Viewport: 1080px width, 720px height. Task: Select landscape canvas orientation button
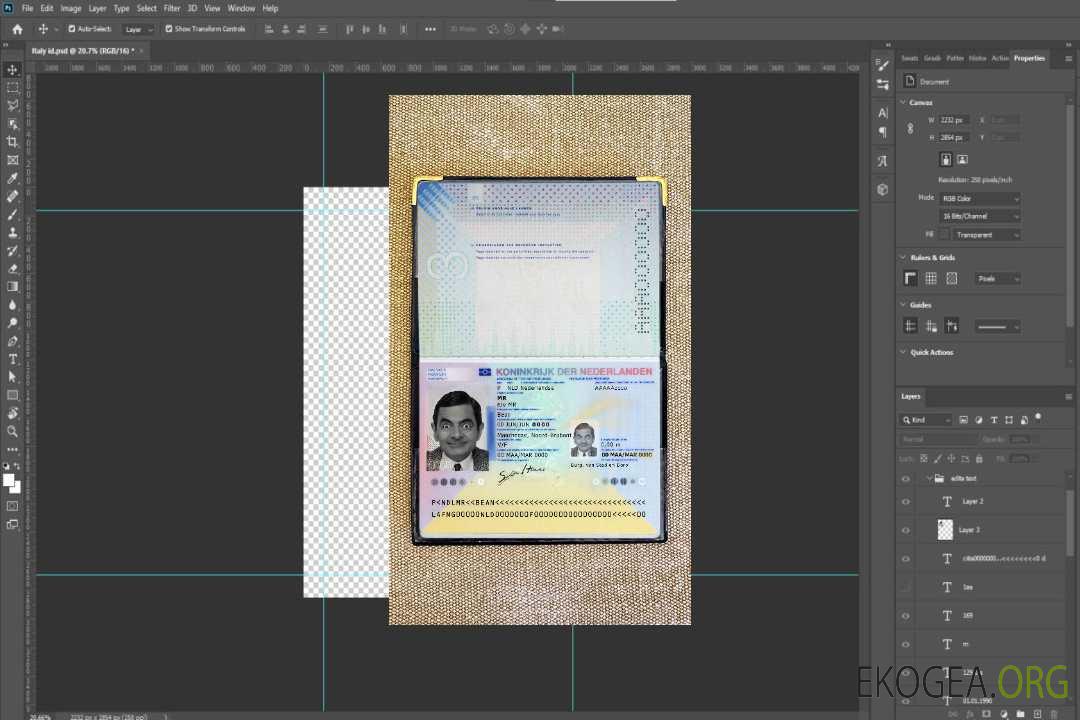pyautogui.click(x=963, y=160)
